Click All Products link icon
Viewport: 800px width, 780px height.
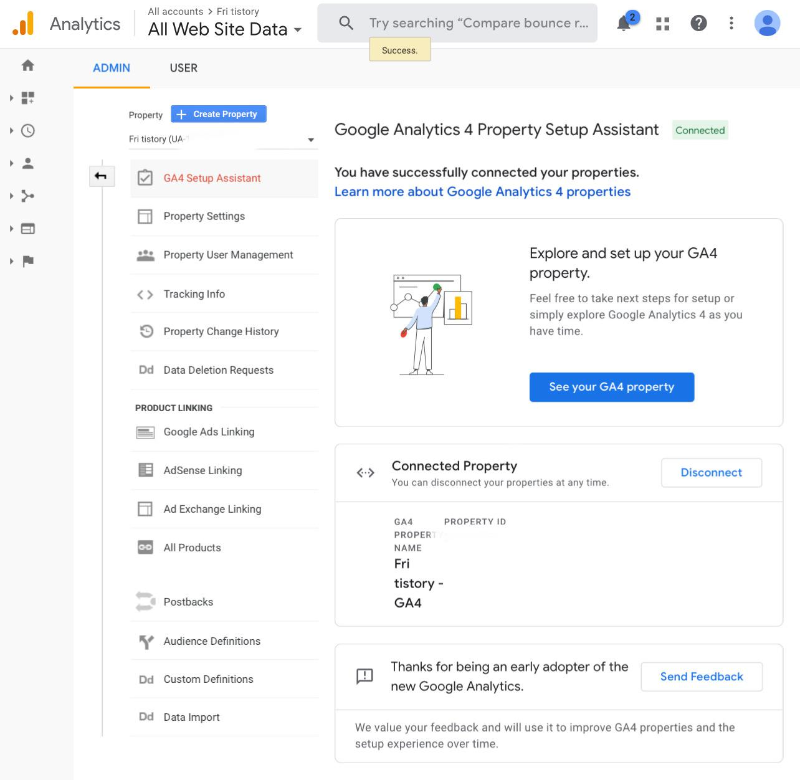click(145, 547)
